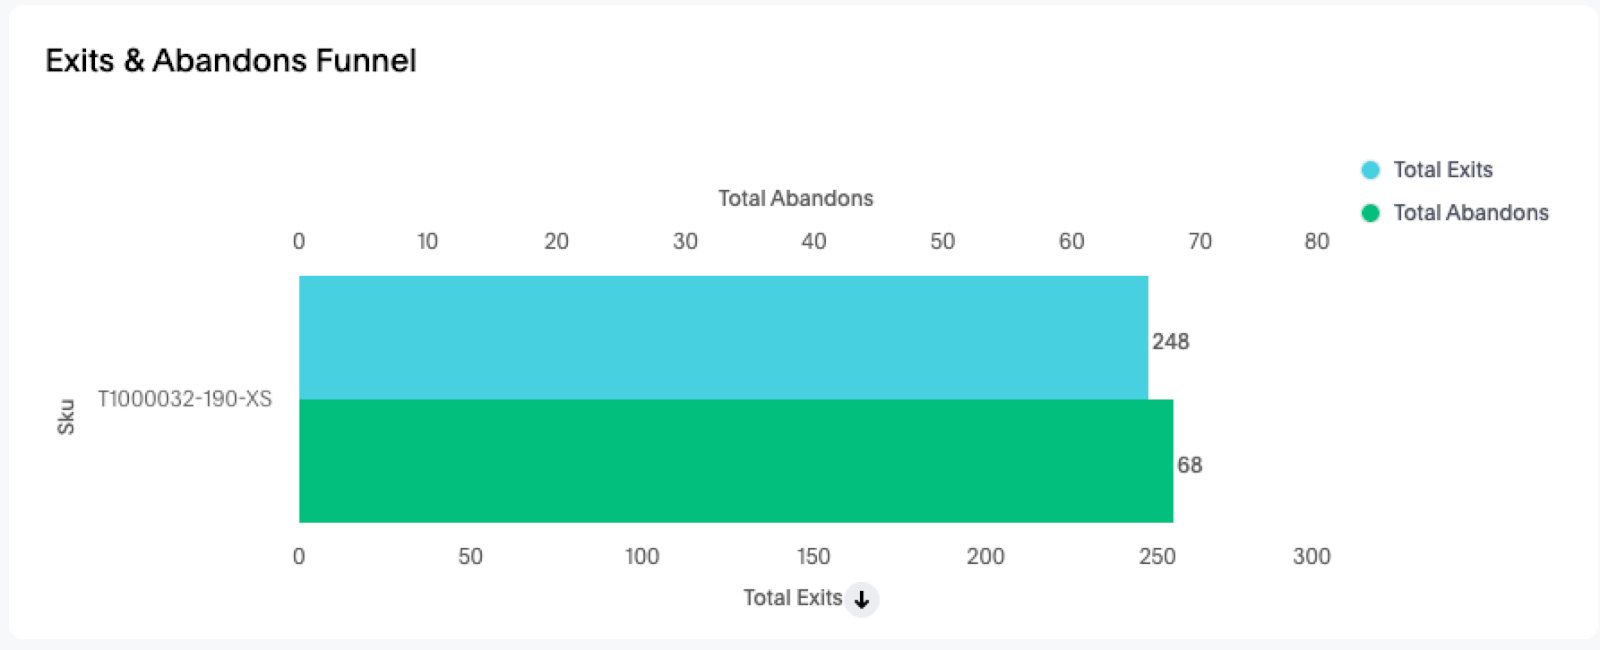Click the 100 tick on Total Exits axis
Image resolution: width=1600 pixels, height=650 pixels.
click(x=642, y=557)
